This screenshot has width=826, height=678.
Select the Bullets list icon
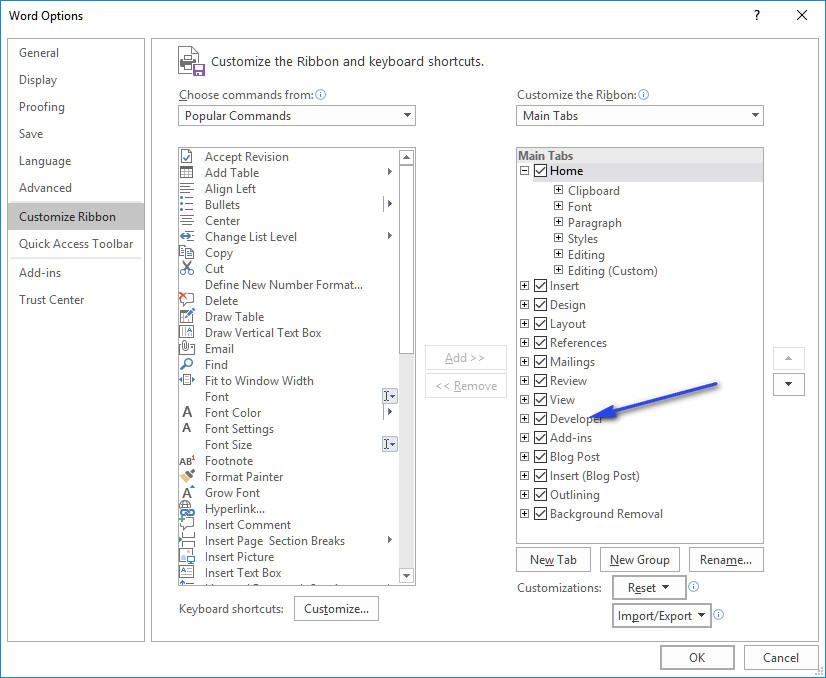pyautogui.click(x=186, y=204)
